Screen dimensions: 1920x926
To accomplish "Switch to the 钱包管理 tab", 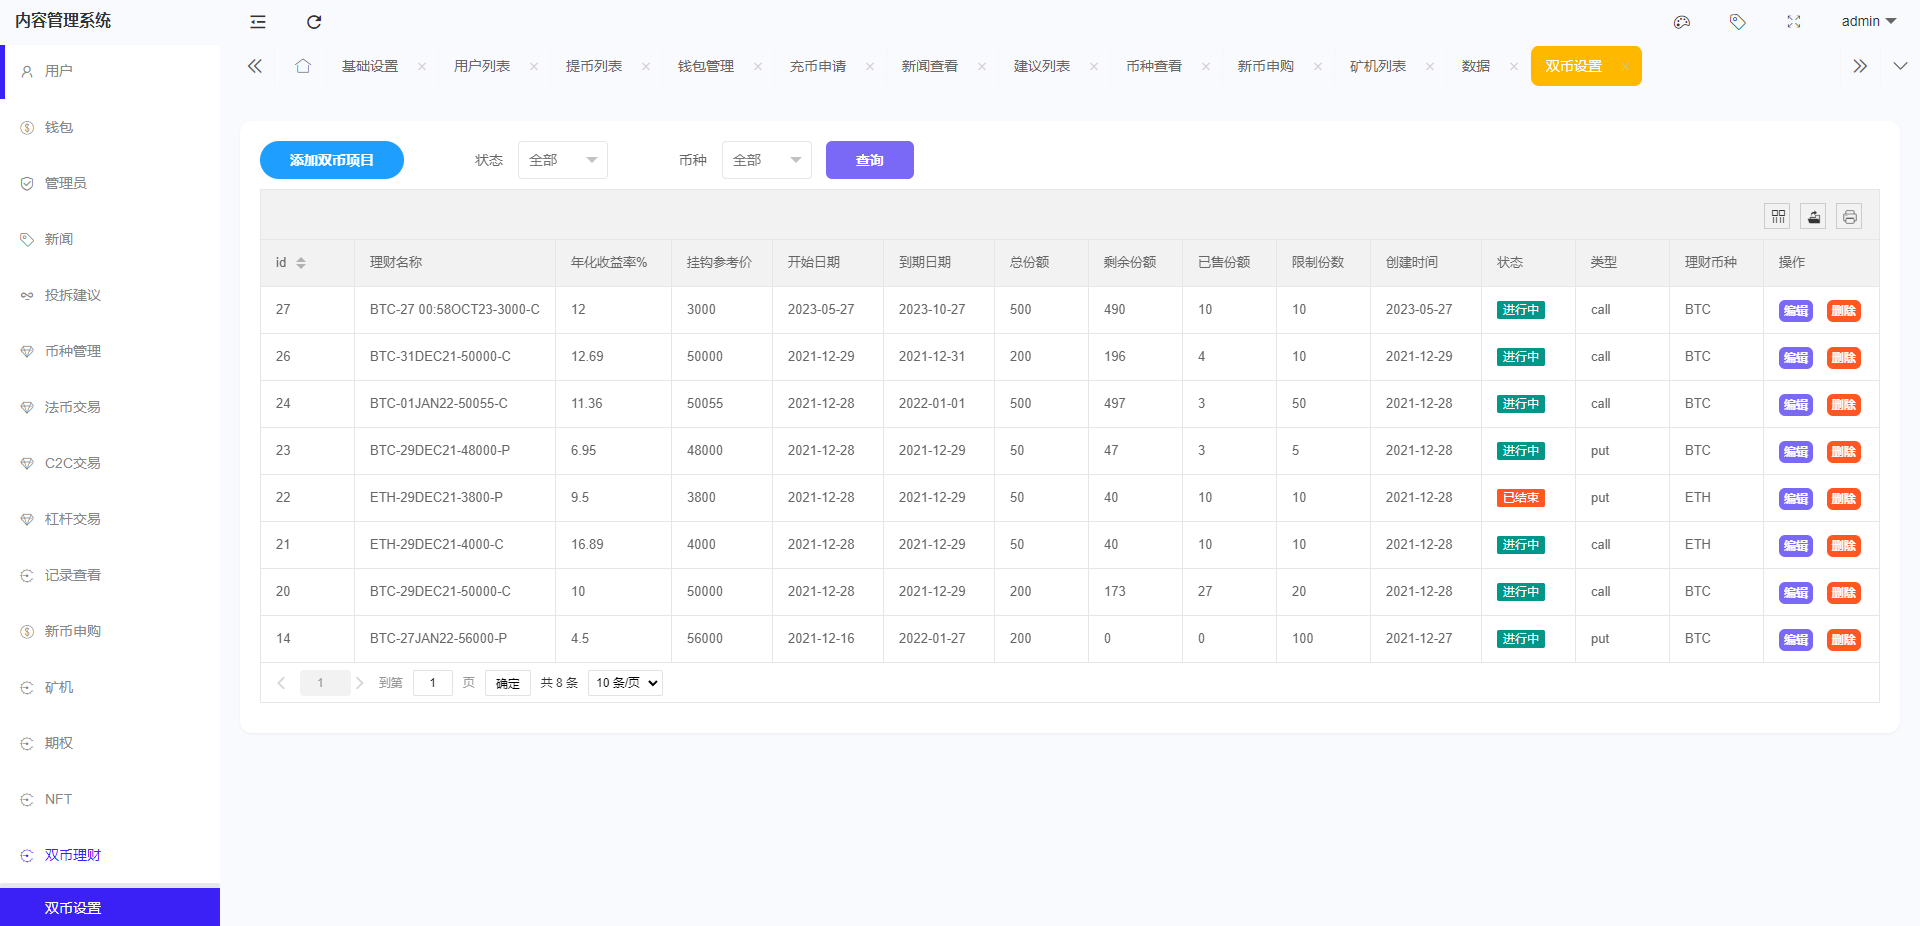I will 706,66.
